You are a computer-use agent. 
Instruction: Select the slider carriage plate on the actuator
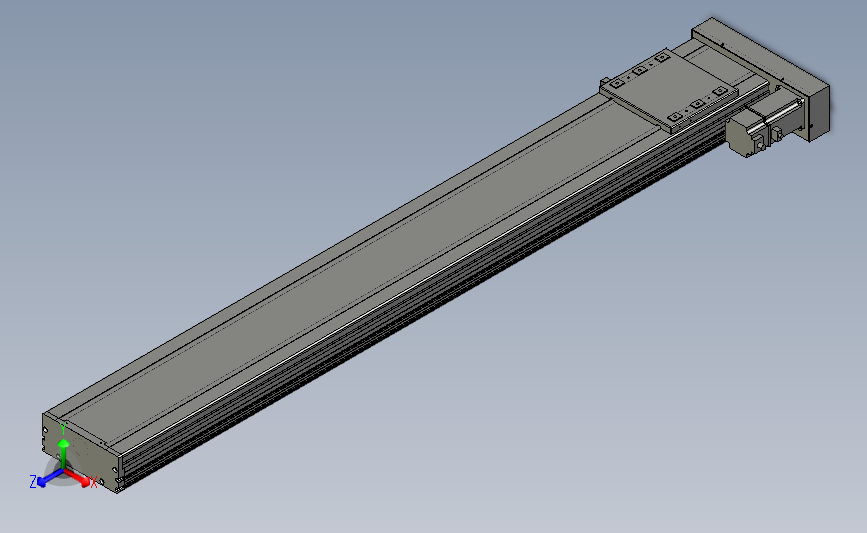[x=670, y=92]
